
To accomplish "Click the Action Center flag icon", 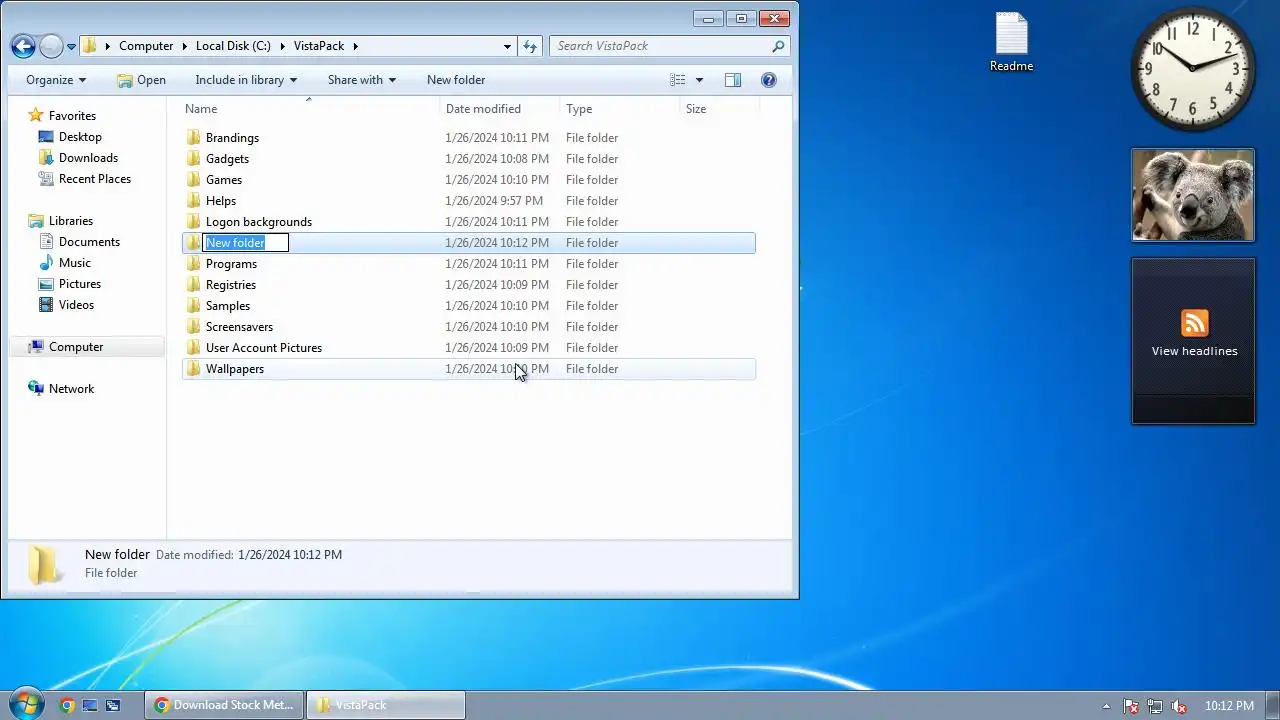I will coord(1131,706).
